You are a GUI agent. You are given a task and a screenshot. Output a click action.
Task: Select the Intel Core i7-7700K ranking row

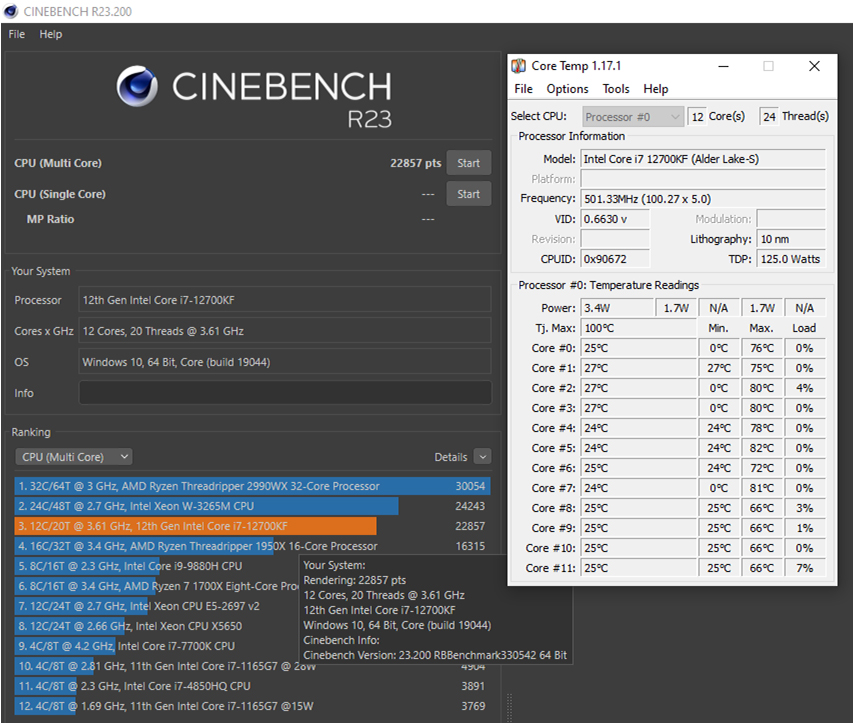tap(157, 646)
